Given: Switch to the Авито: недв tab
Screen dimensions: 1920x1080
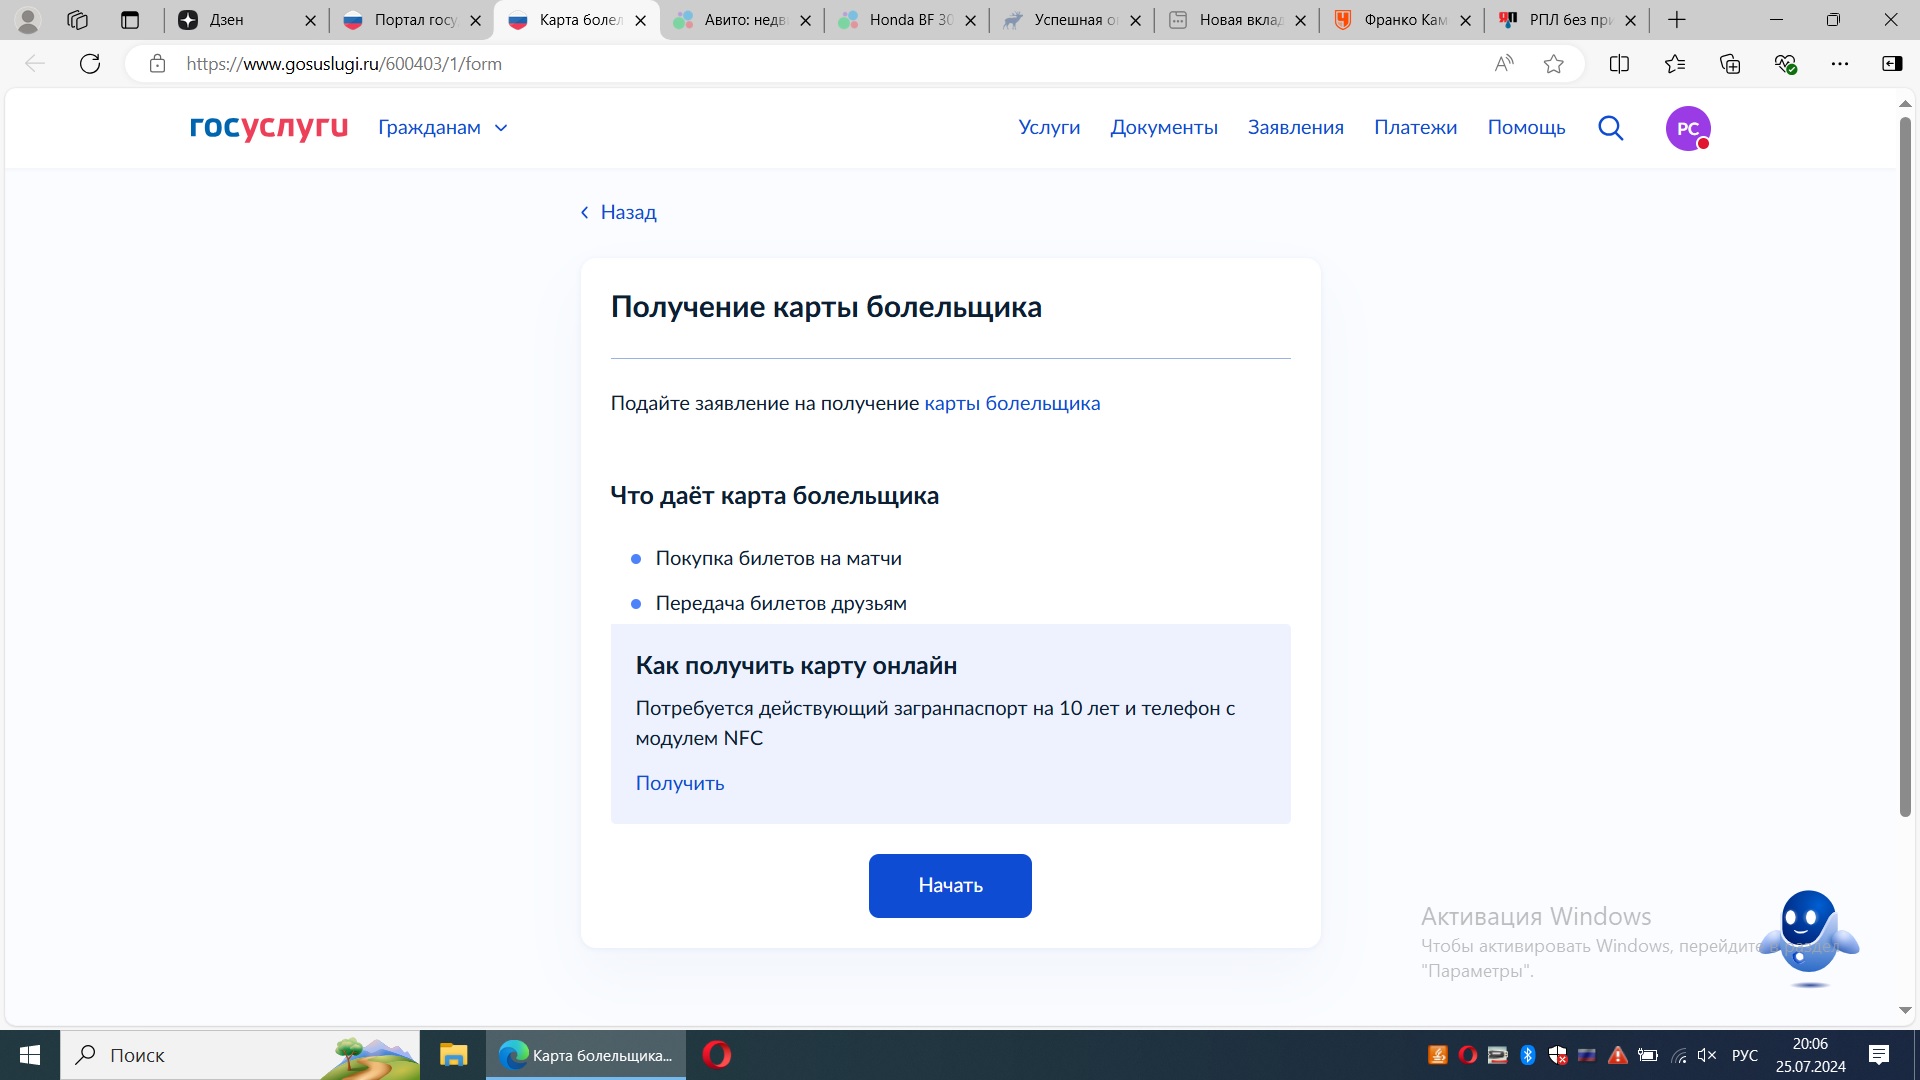Looking at the screenshot, I should click(x=740, y=20).
